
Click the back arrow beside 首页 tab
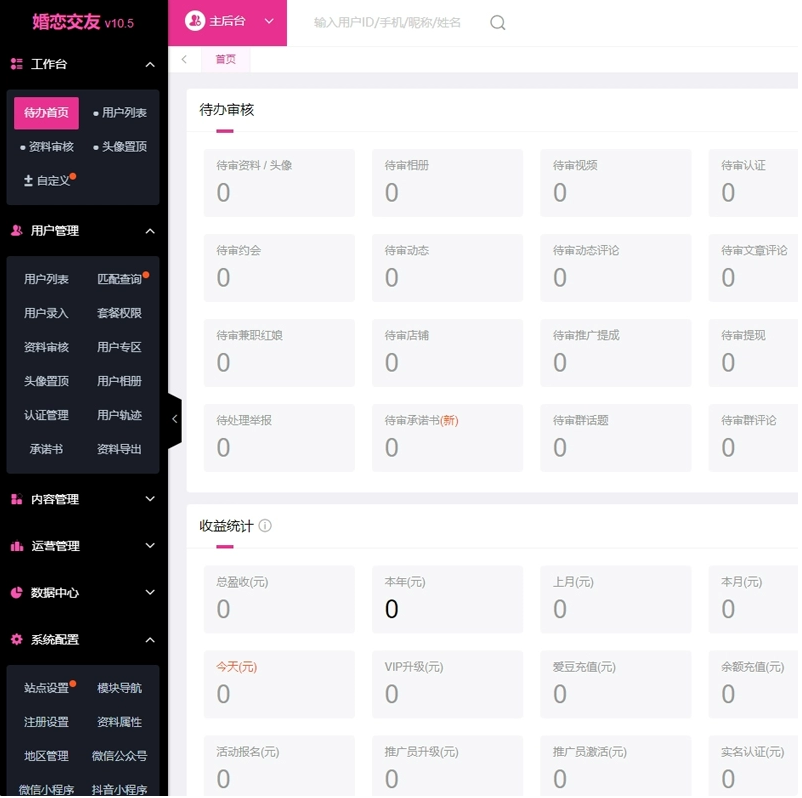click(x=184, y=59)
